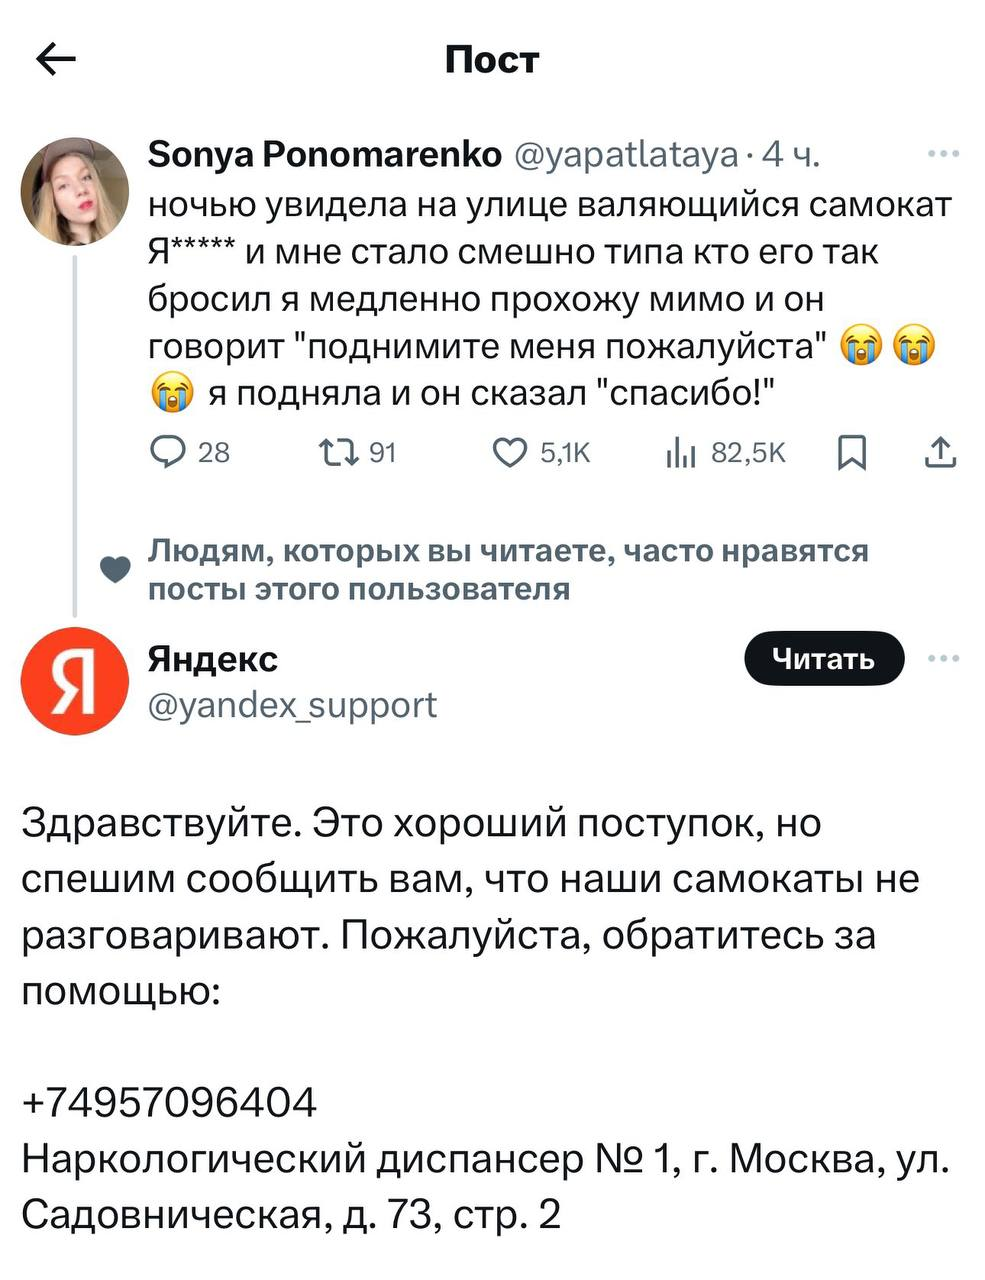Open more options for the Яндекс reply
985x1280 pixels.
[943, 658]
